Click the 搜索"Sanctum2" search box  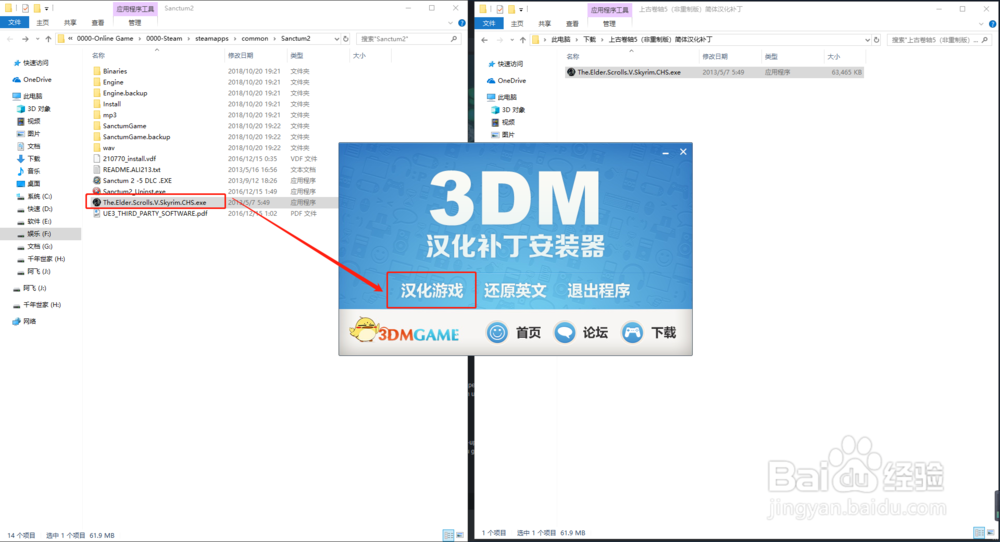[x=408, y=39]
